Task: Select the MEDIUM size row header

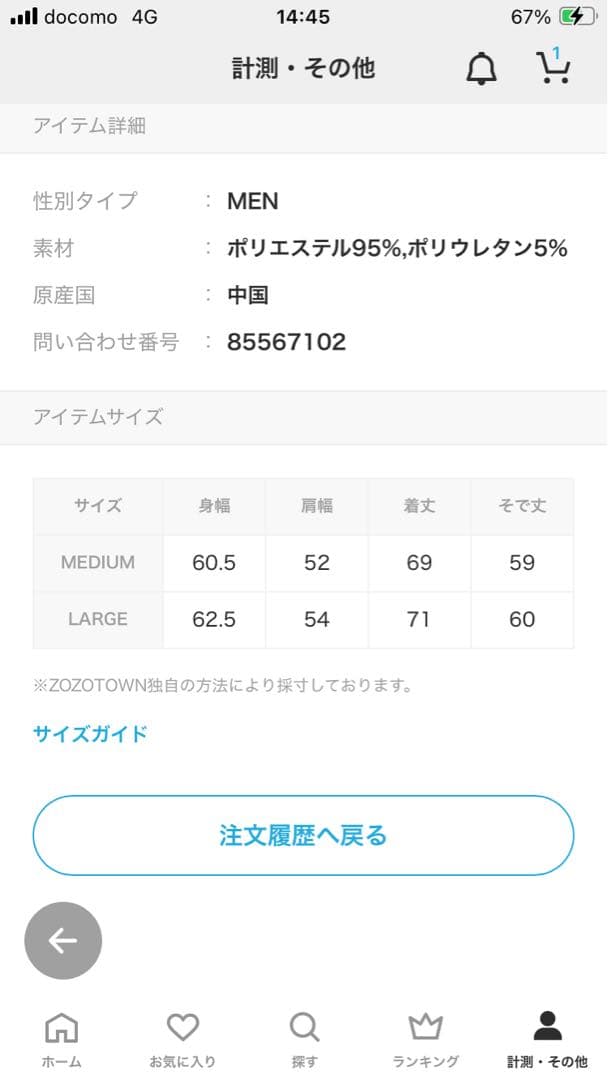Action: click(x=98, y=562)
